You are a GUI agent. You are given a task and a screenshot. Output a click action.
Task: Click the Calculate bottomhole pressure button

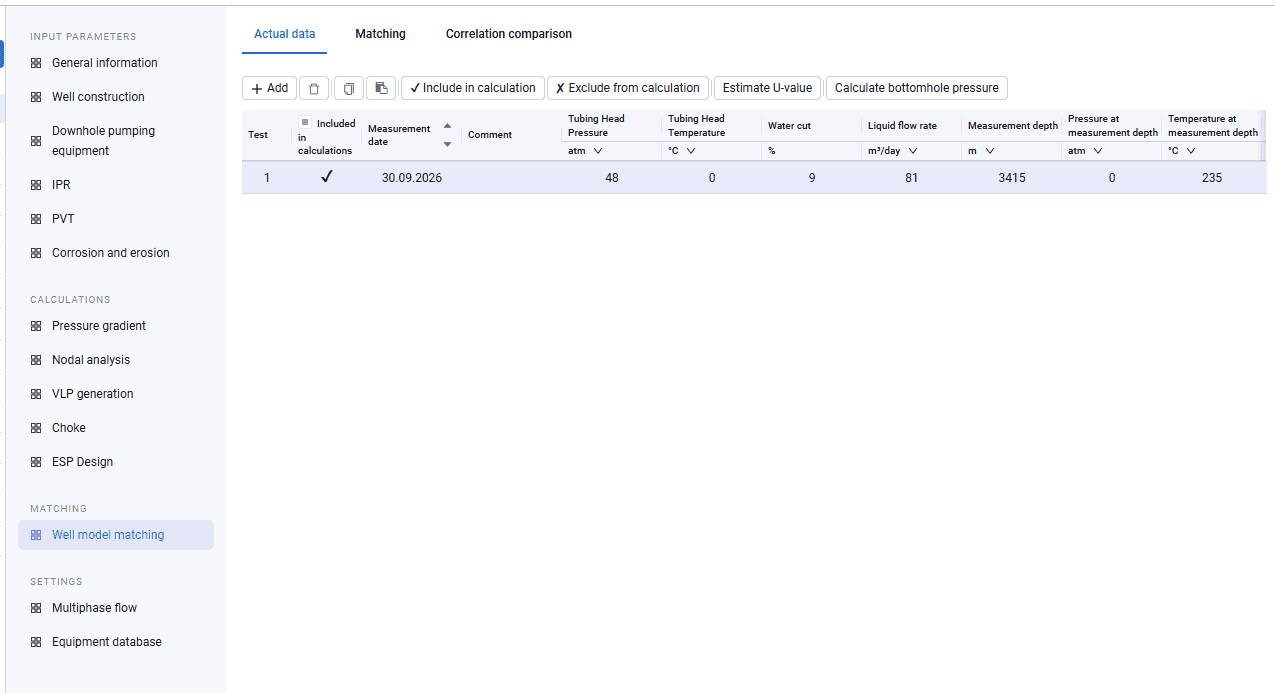(916, 88)
